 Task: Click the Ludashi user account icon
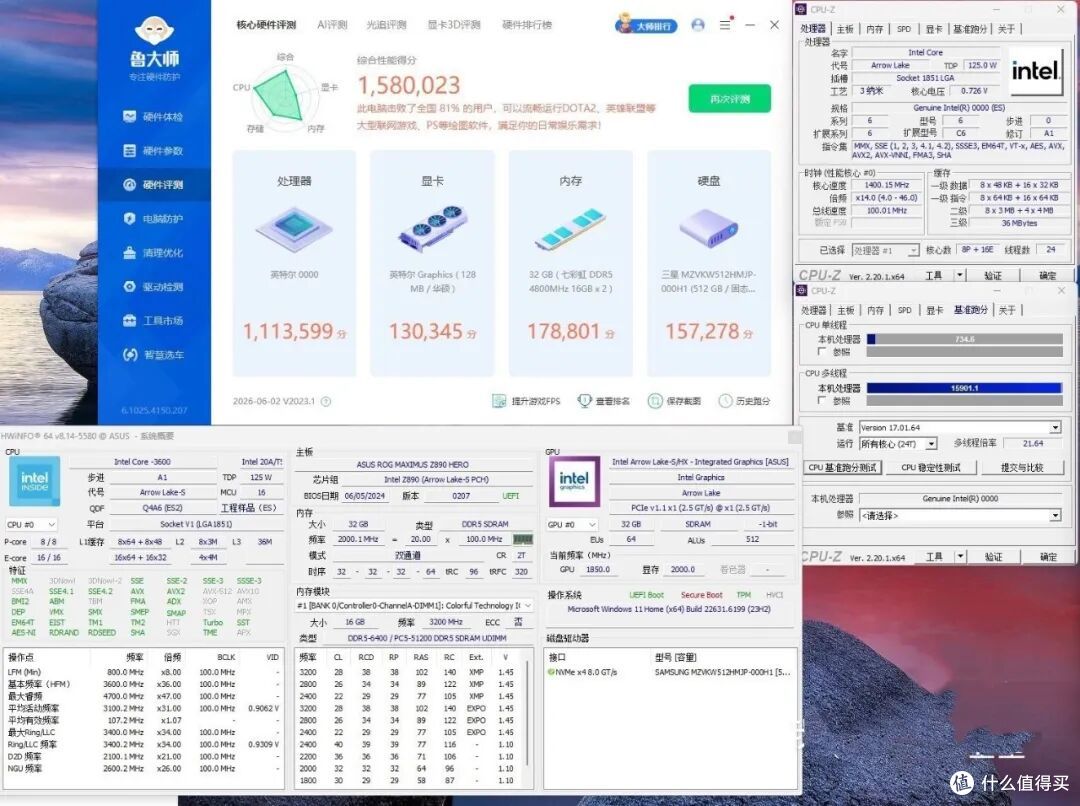pos(698,25)
